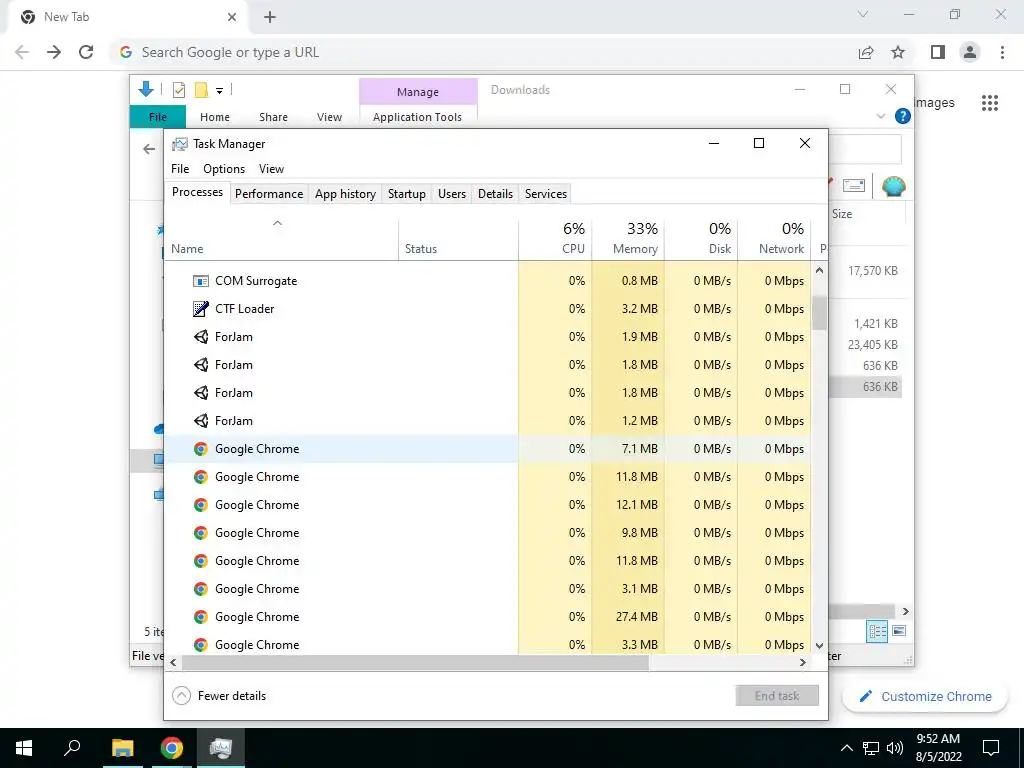The width and height of the screenshot is (1024, 768).
Task: Open Chrome side panel icon
Action: coord(938,52)
